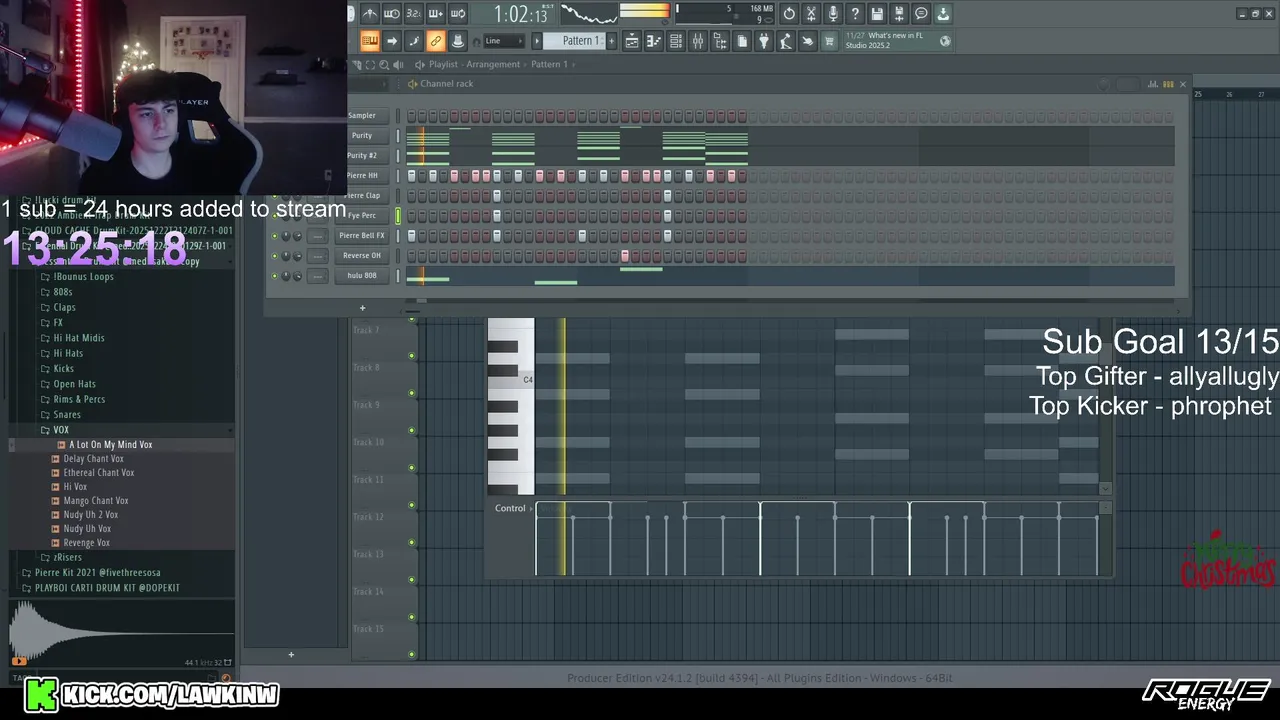This screenshot has height=720, width=1280.
Task: Click Arrangement breadcrumb item
Action: [x=493, y=64]
